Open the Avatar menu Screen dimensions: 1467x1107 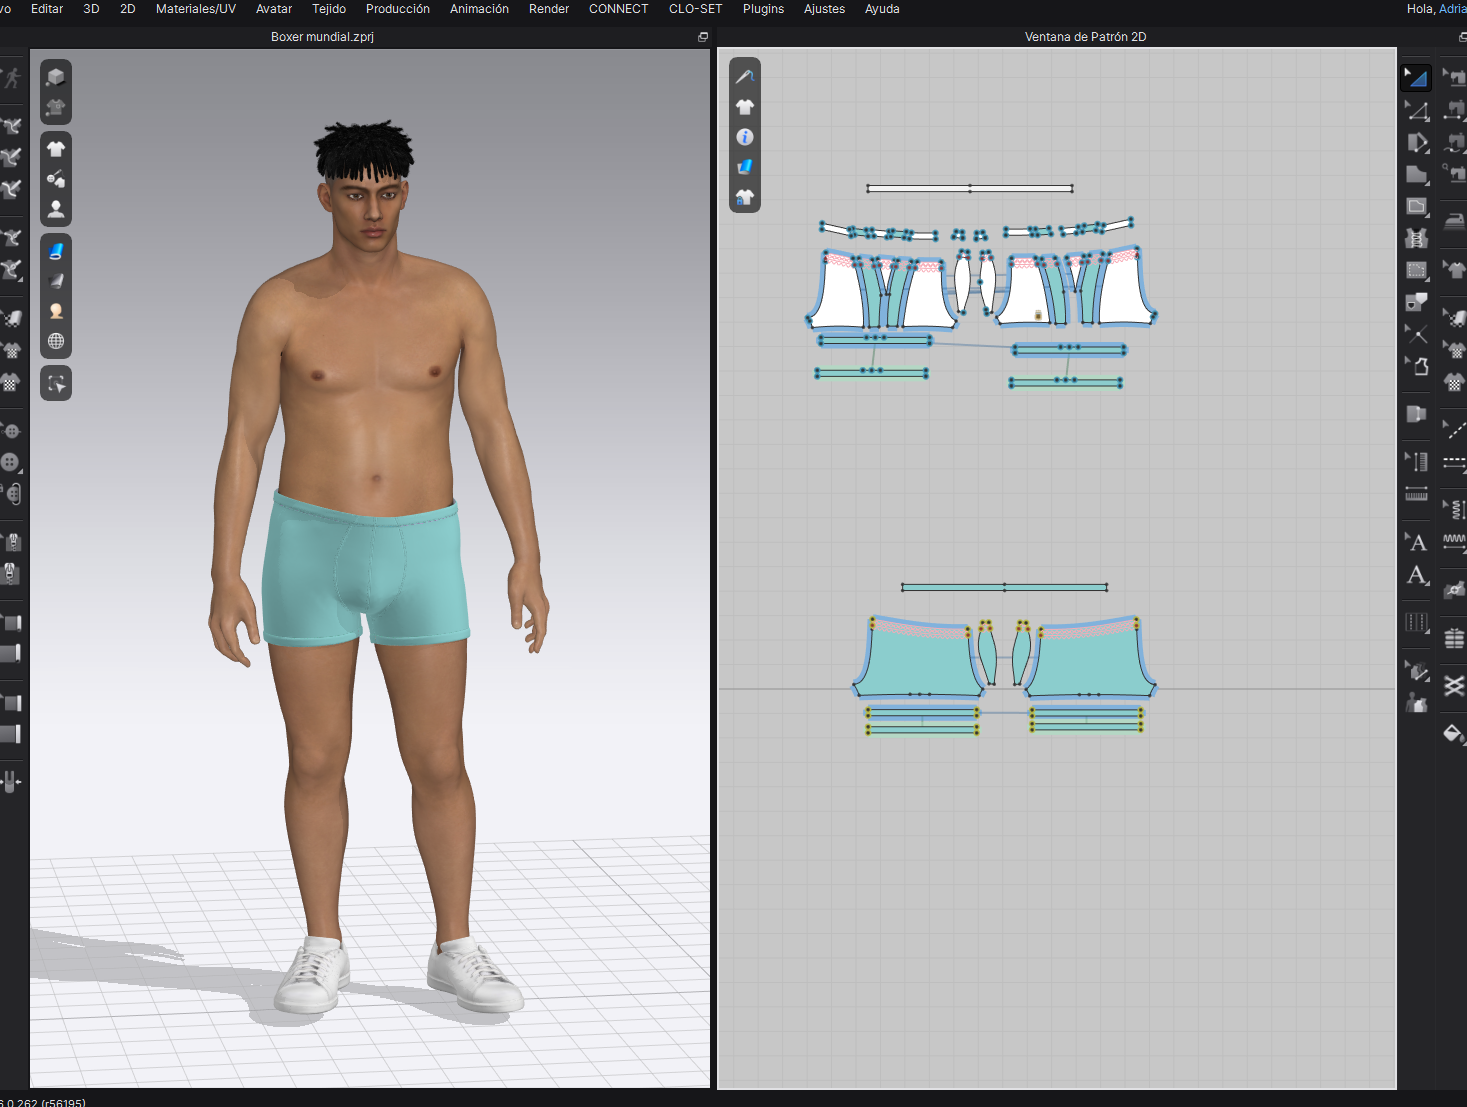coord(274,9)
